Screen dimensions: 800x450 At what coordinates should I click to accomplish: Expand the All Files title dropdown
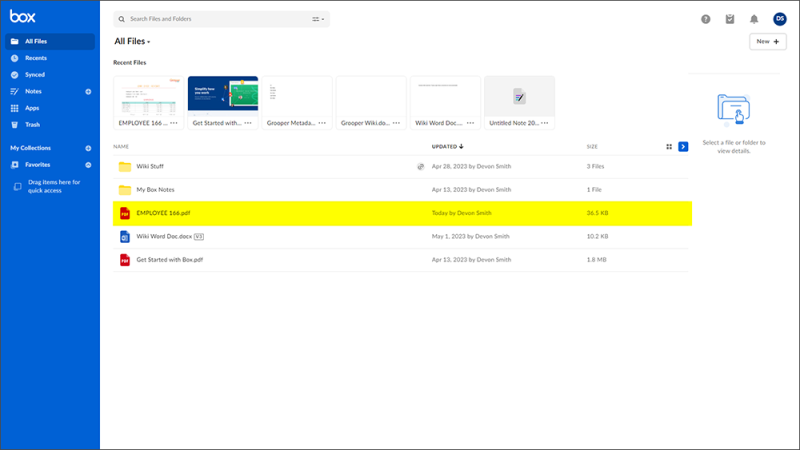click(132, 41)
